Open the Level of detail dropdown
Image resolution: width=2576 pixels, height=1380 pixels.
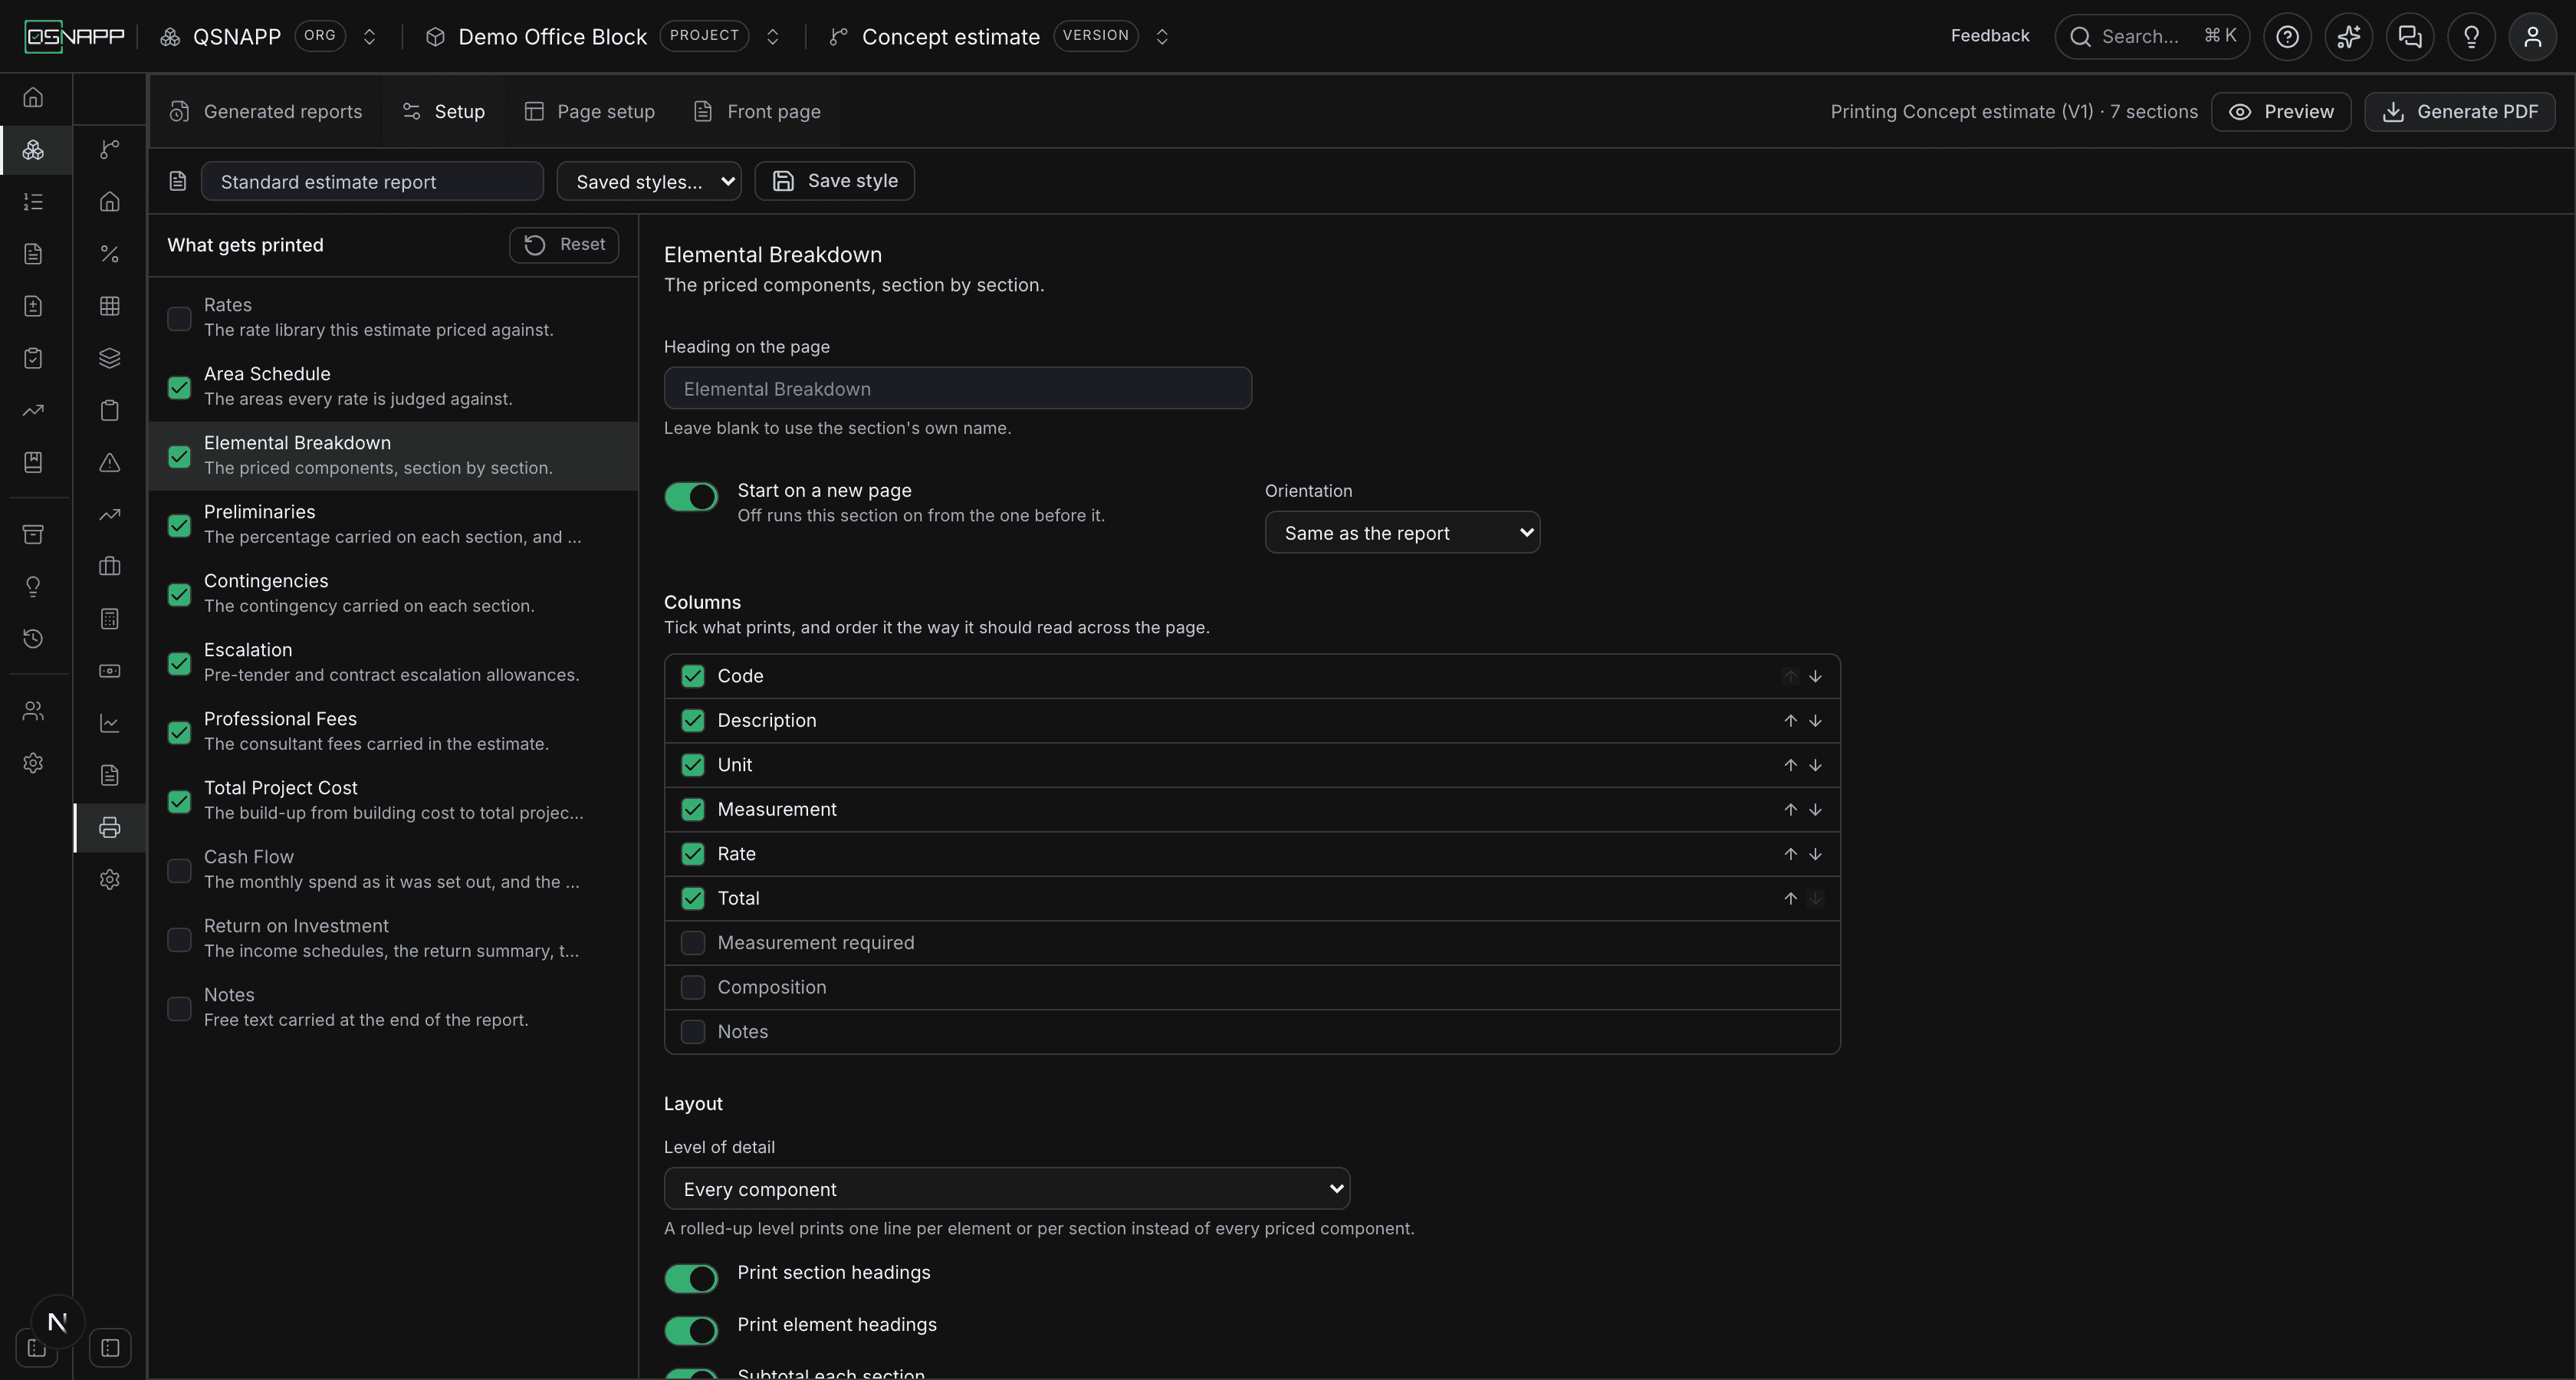[1007, 1189]
